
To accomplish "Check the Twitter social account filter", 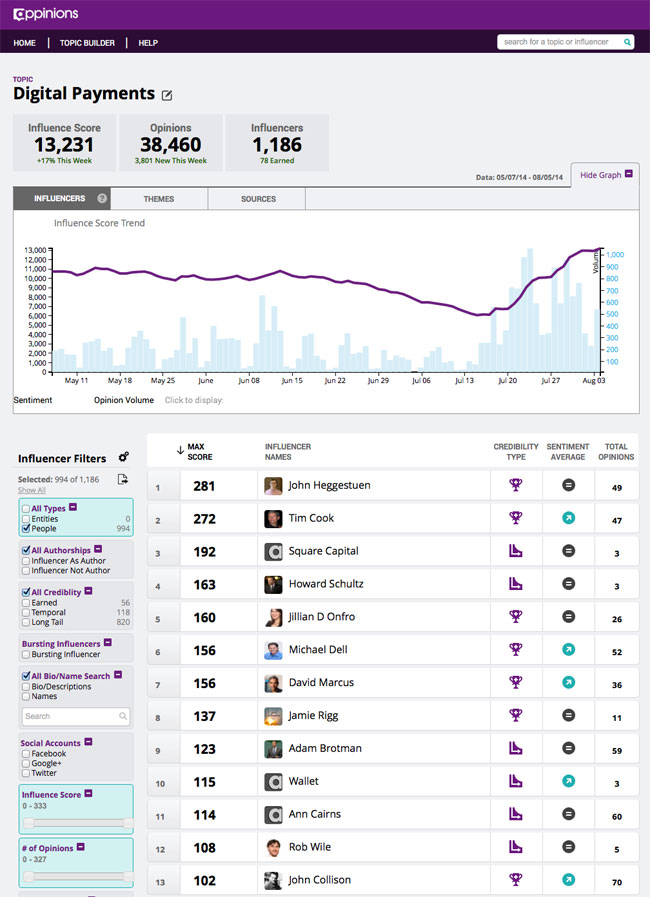I will coord(26,773).
